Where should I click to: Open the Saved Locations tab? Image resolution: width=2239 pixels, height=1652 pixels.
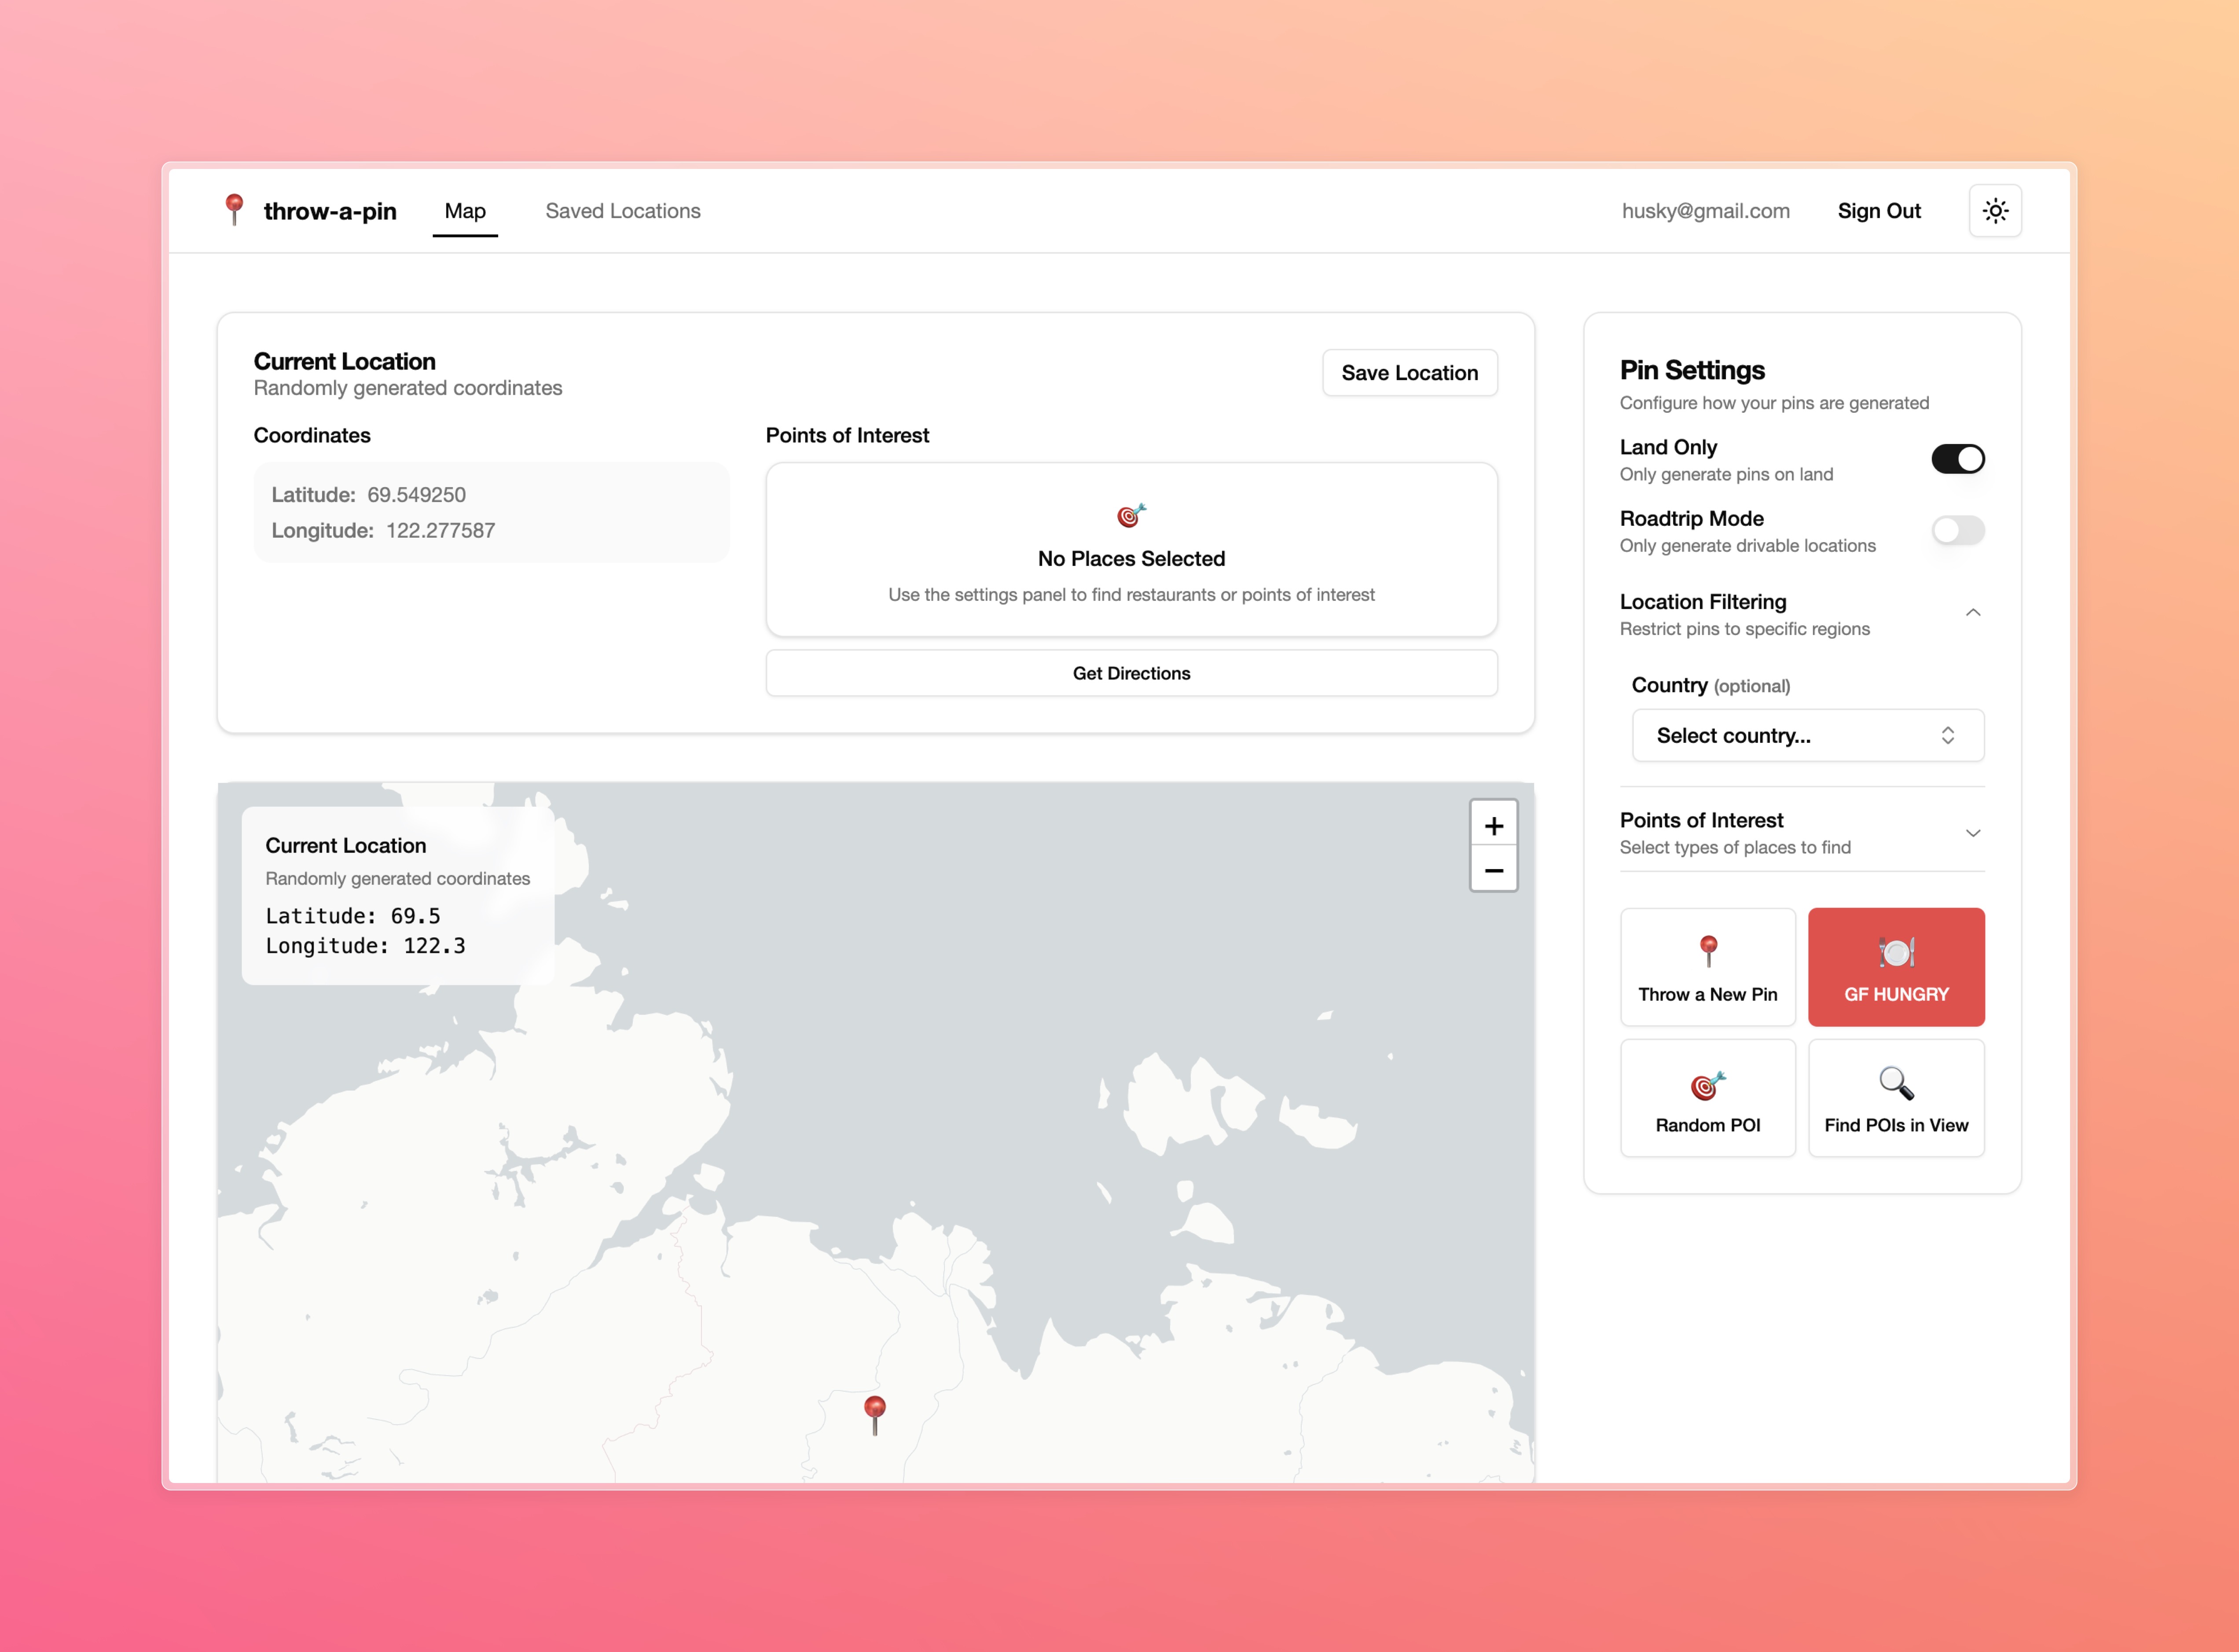(x=622, y=211)
